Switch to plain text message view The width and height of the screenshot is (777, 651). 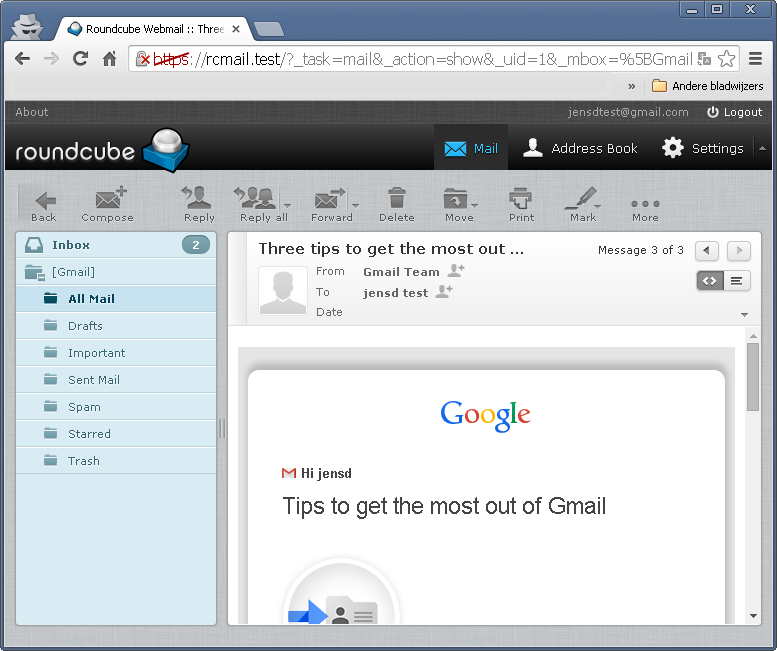coord(737,281)
